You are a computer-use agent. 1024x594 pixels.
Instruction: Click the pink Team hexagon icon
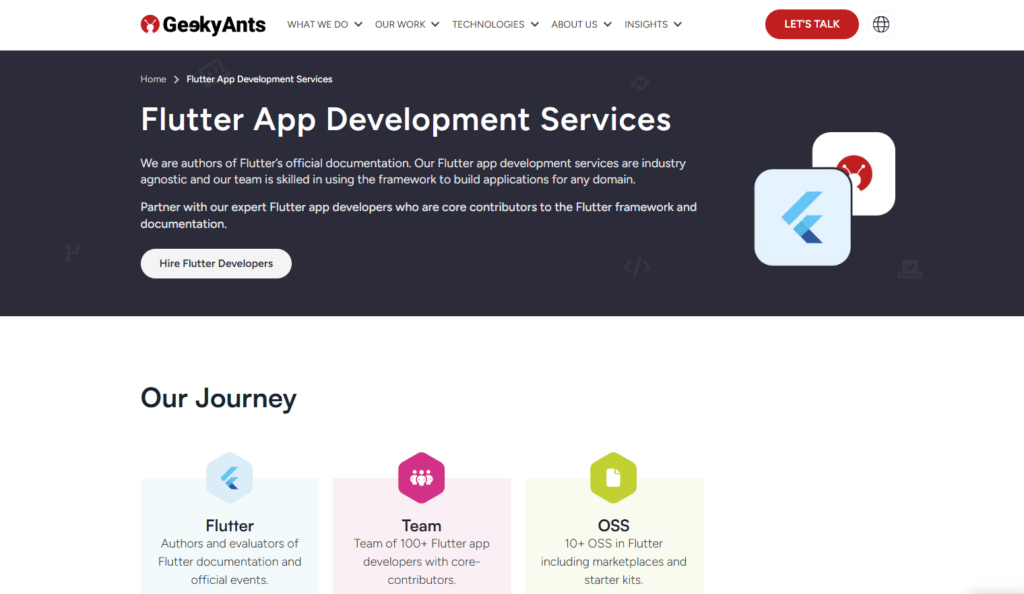point(421,478)
